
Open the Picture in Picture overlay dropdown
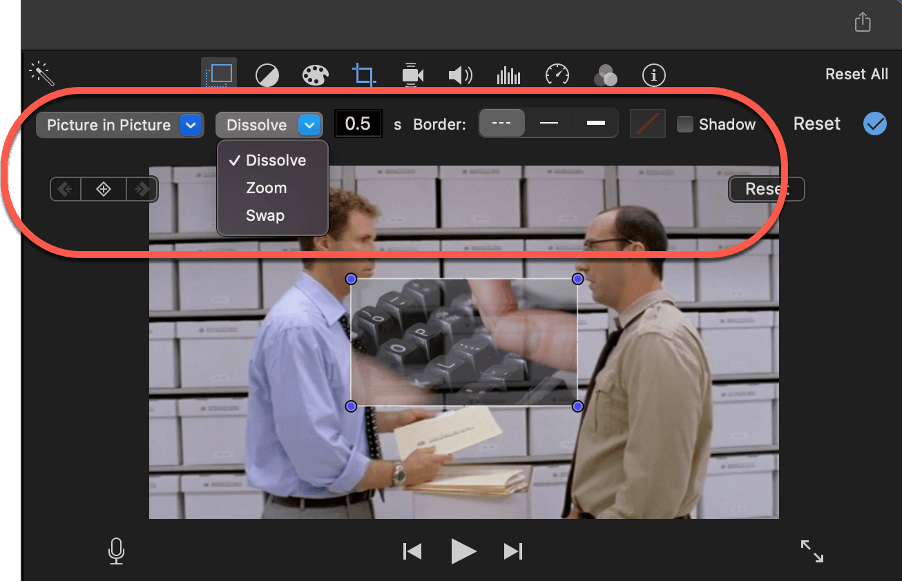click(x=120, y=125)
